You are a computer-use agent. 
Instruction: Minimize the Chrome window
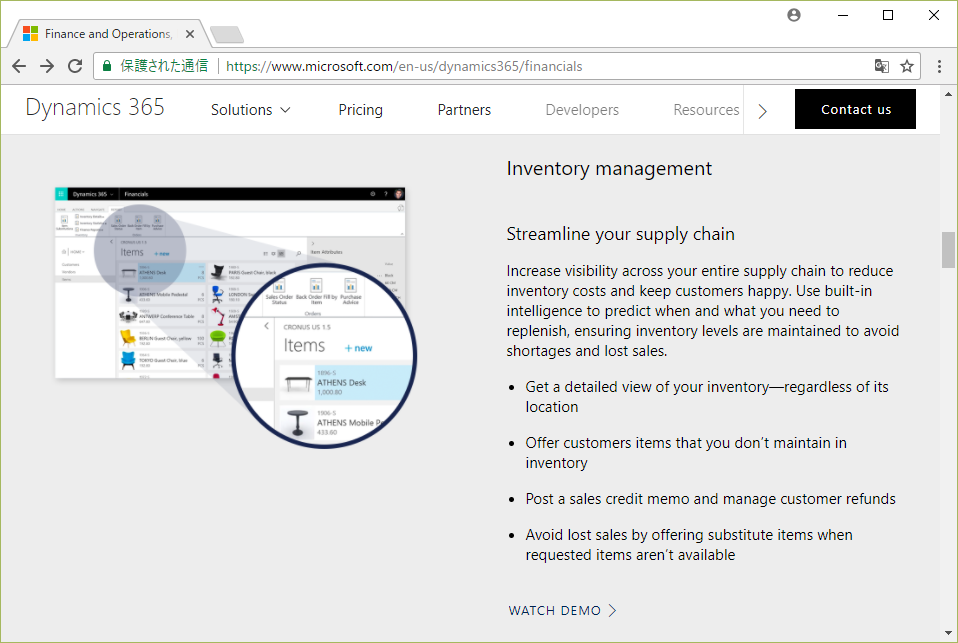tap(843, 15)
